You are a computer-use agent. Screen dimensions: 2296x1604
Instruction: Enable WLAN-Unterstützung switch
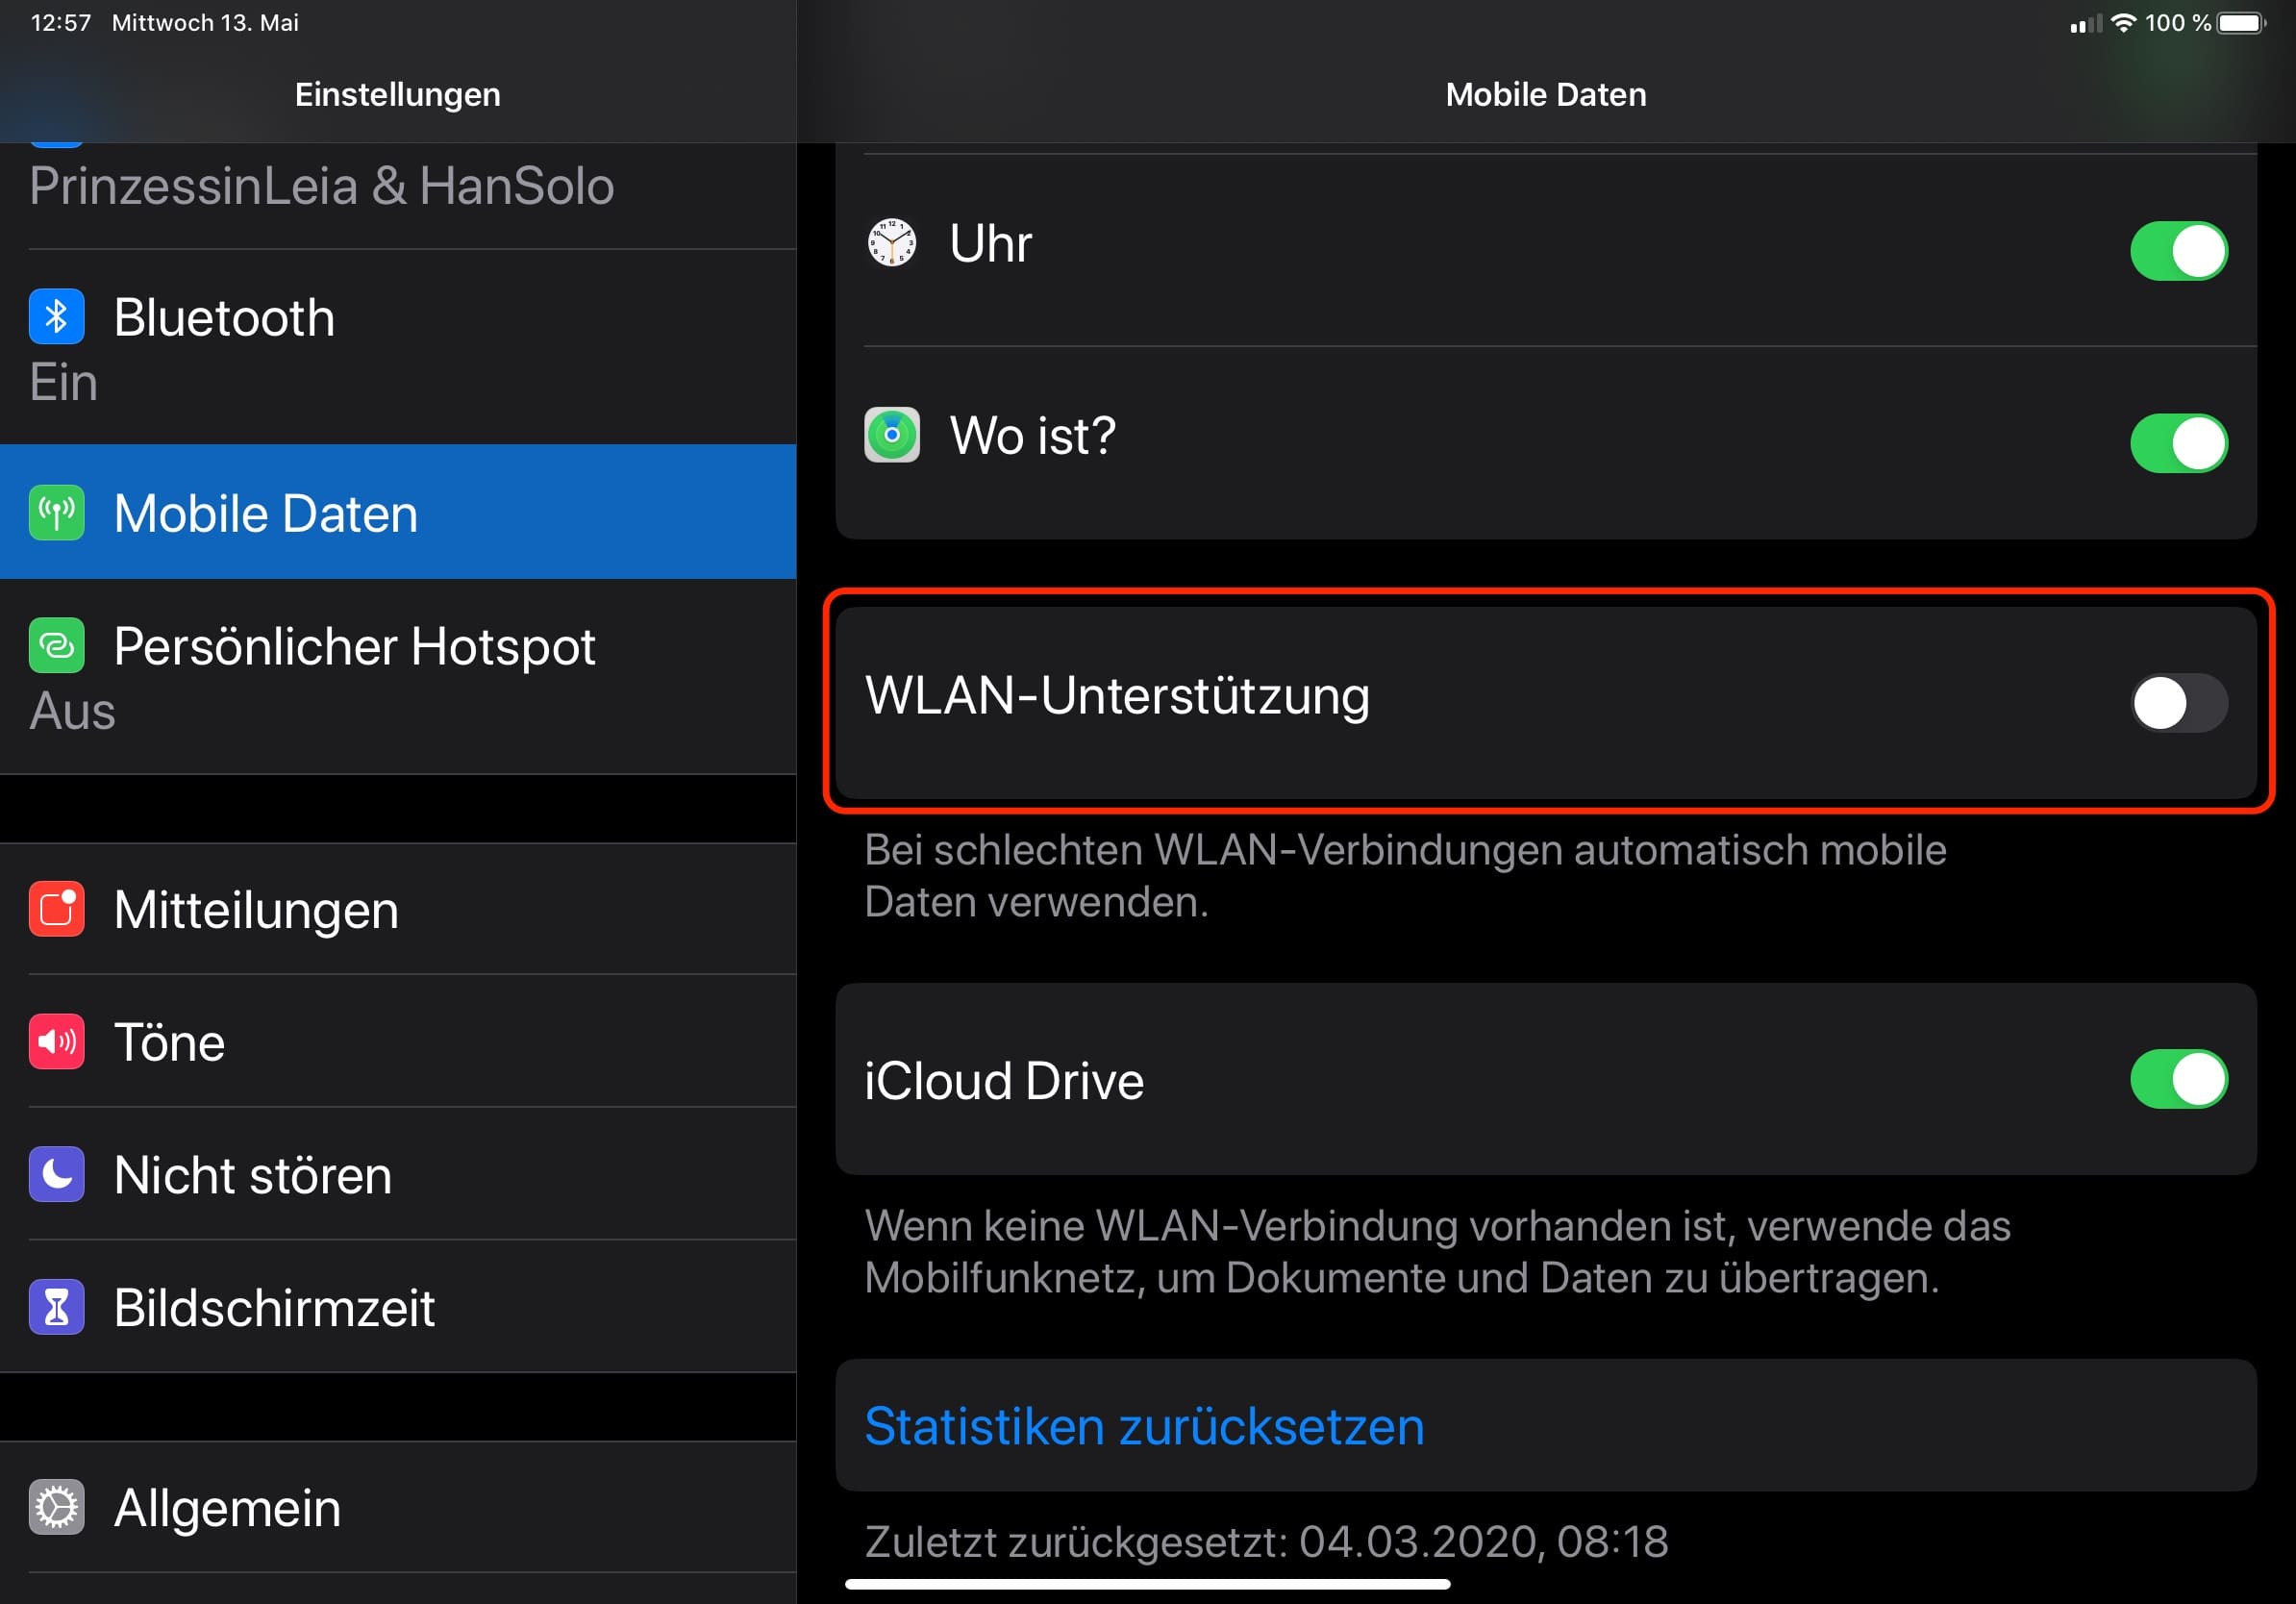click(x=2178, y=703)
